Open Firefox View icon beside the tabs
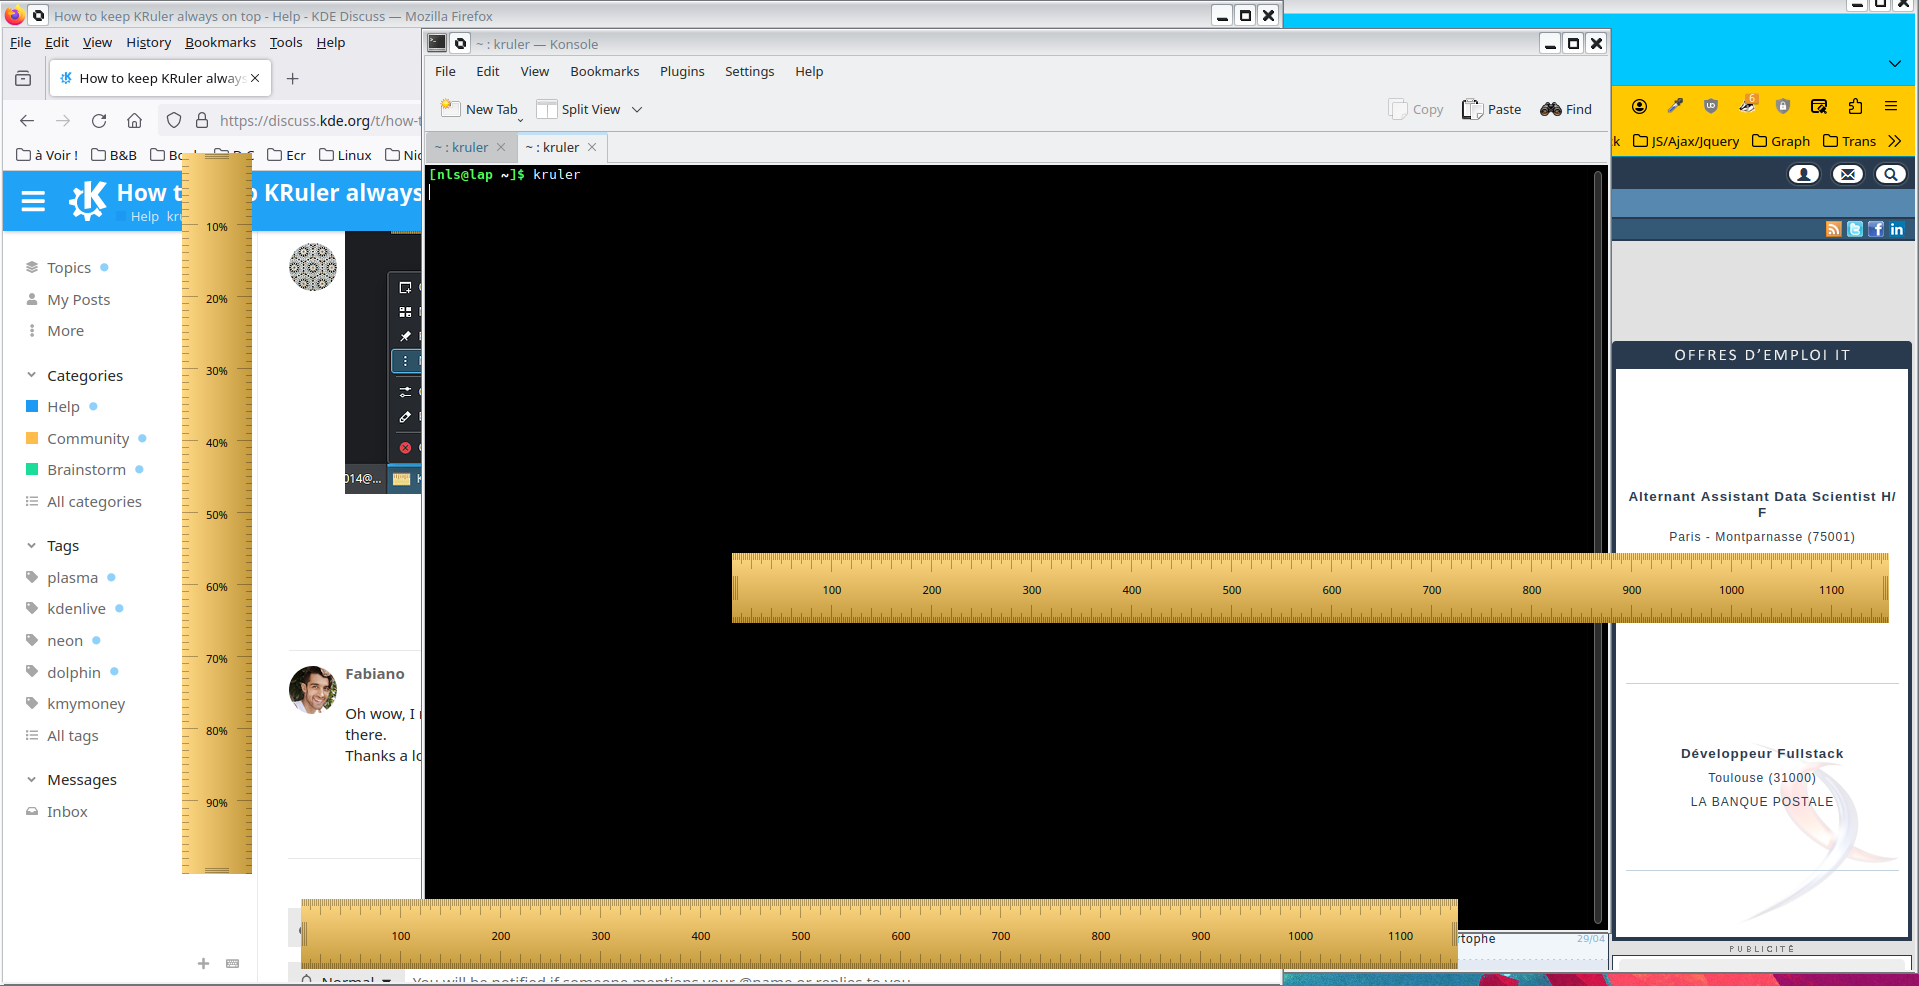The width and height of the screenshot is (1919, 986). click(x=23, y=78)
